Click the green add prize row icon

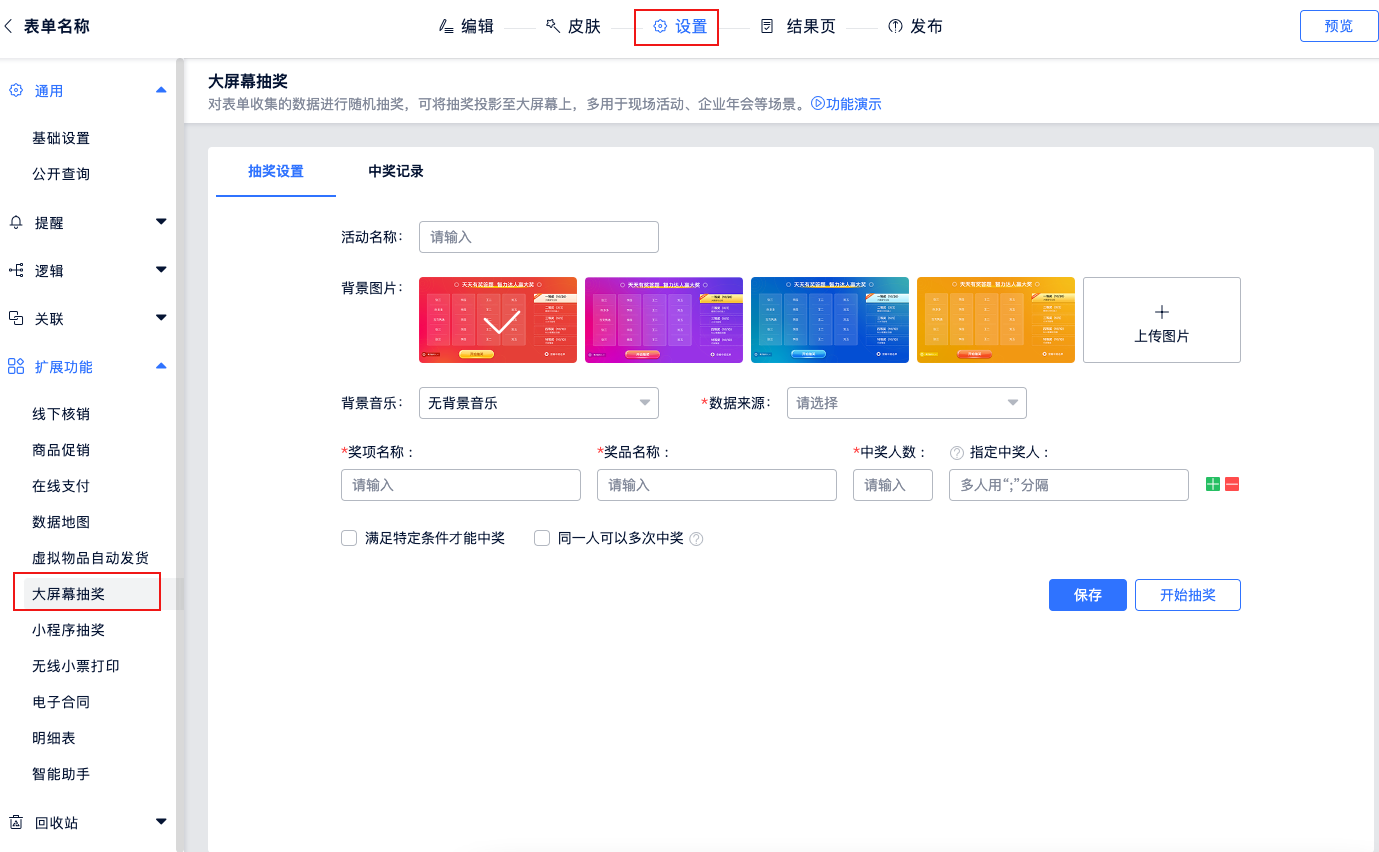(x=1212, y=484)
